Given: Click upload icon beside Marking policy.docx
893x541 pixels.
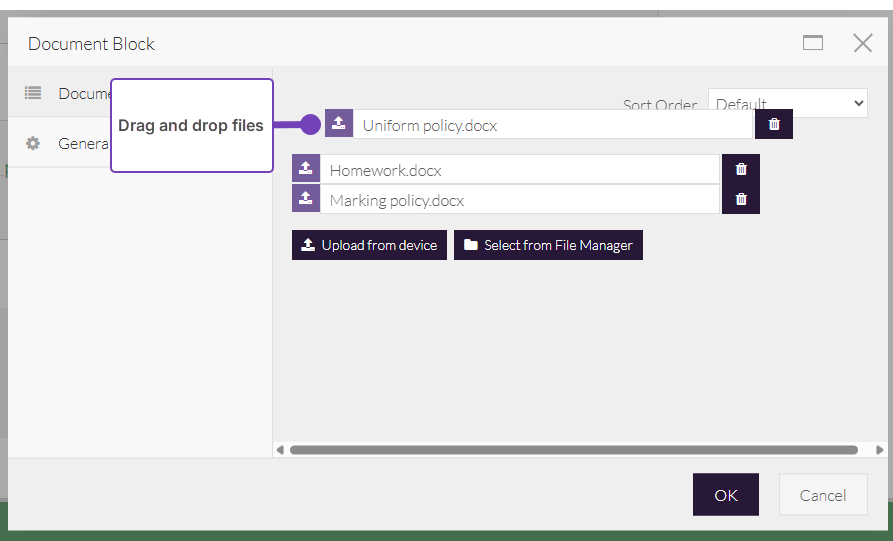Looking at the screenshot, I should click(306, 199).
